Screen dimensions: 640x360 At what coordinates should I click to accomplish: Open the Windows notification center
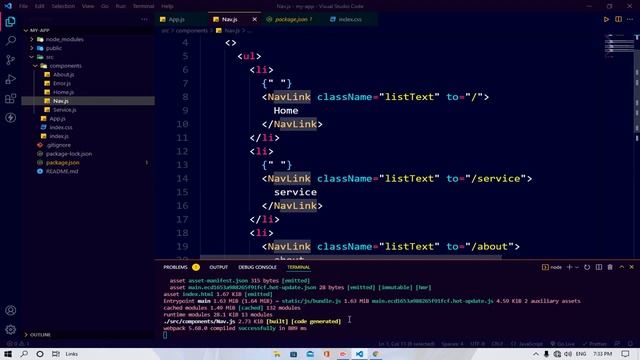click(x=625, y=354)
